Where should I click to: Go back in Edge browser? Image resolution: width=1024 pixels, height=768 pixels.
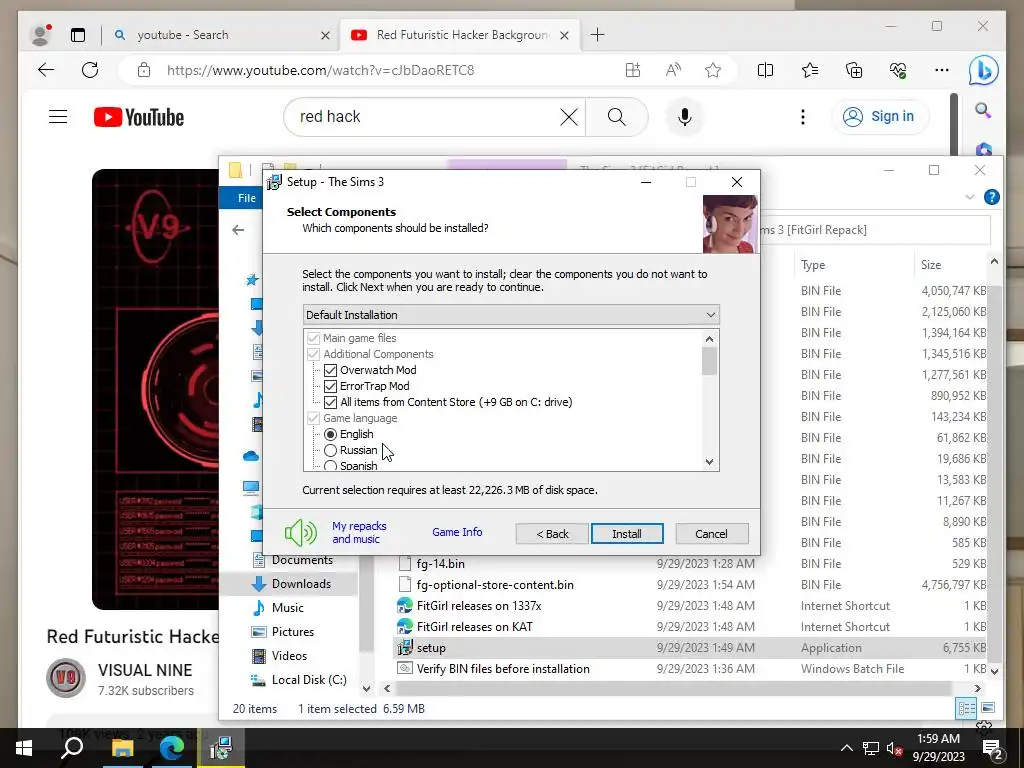[46, 70]
